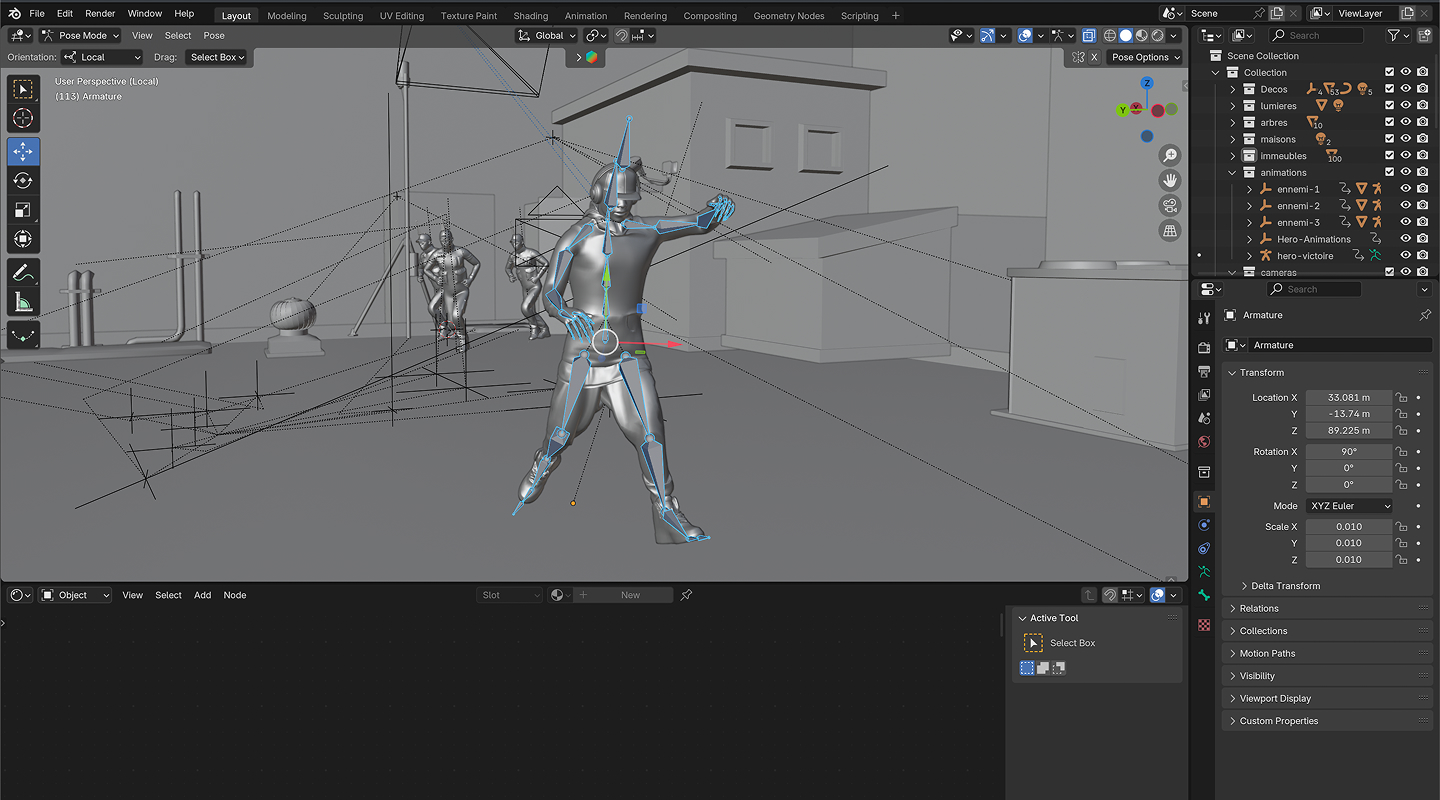
Task: Select the Rotate tool in the toolbar
Action: point(23,180)
